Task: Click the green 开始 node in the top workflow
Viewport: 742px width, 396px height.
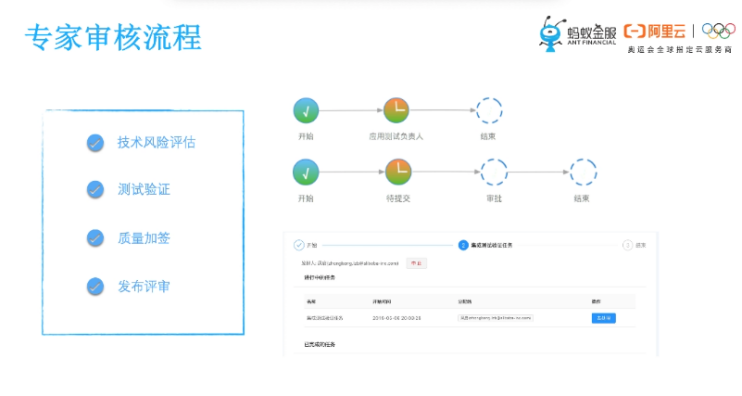Action: point(306,111)
